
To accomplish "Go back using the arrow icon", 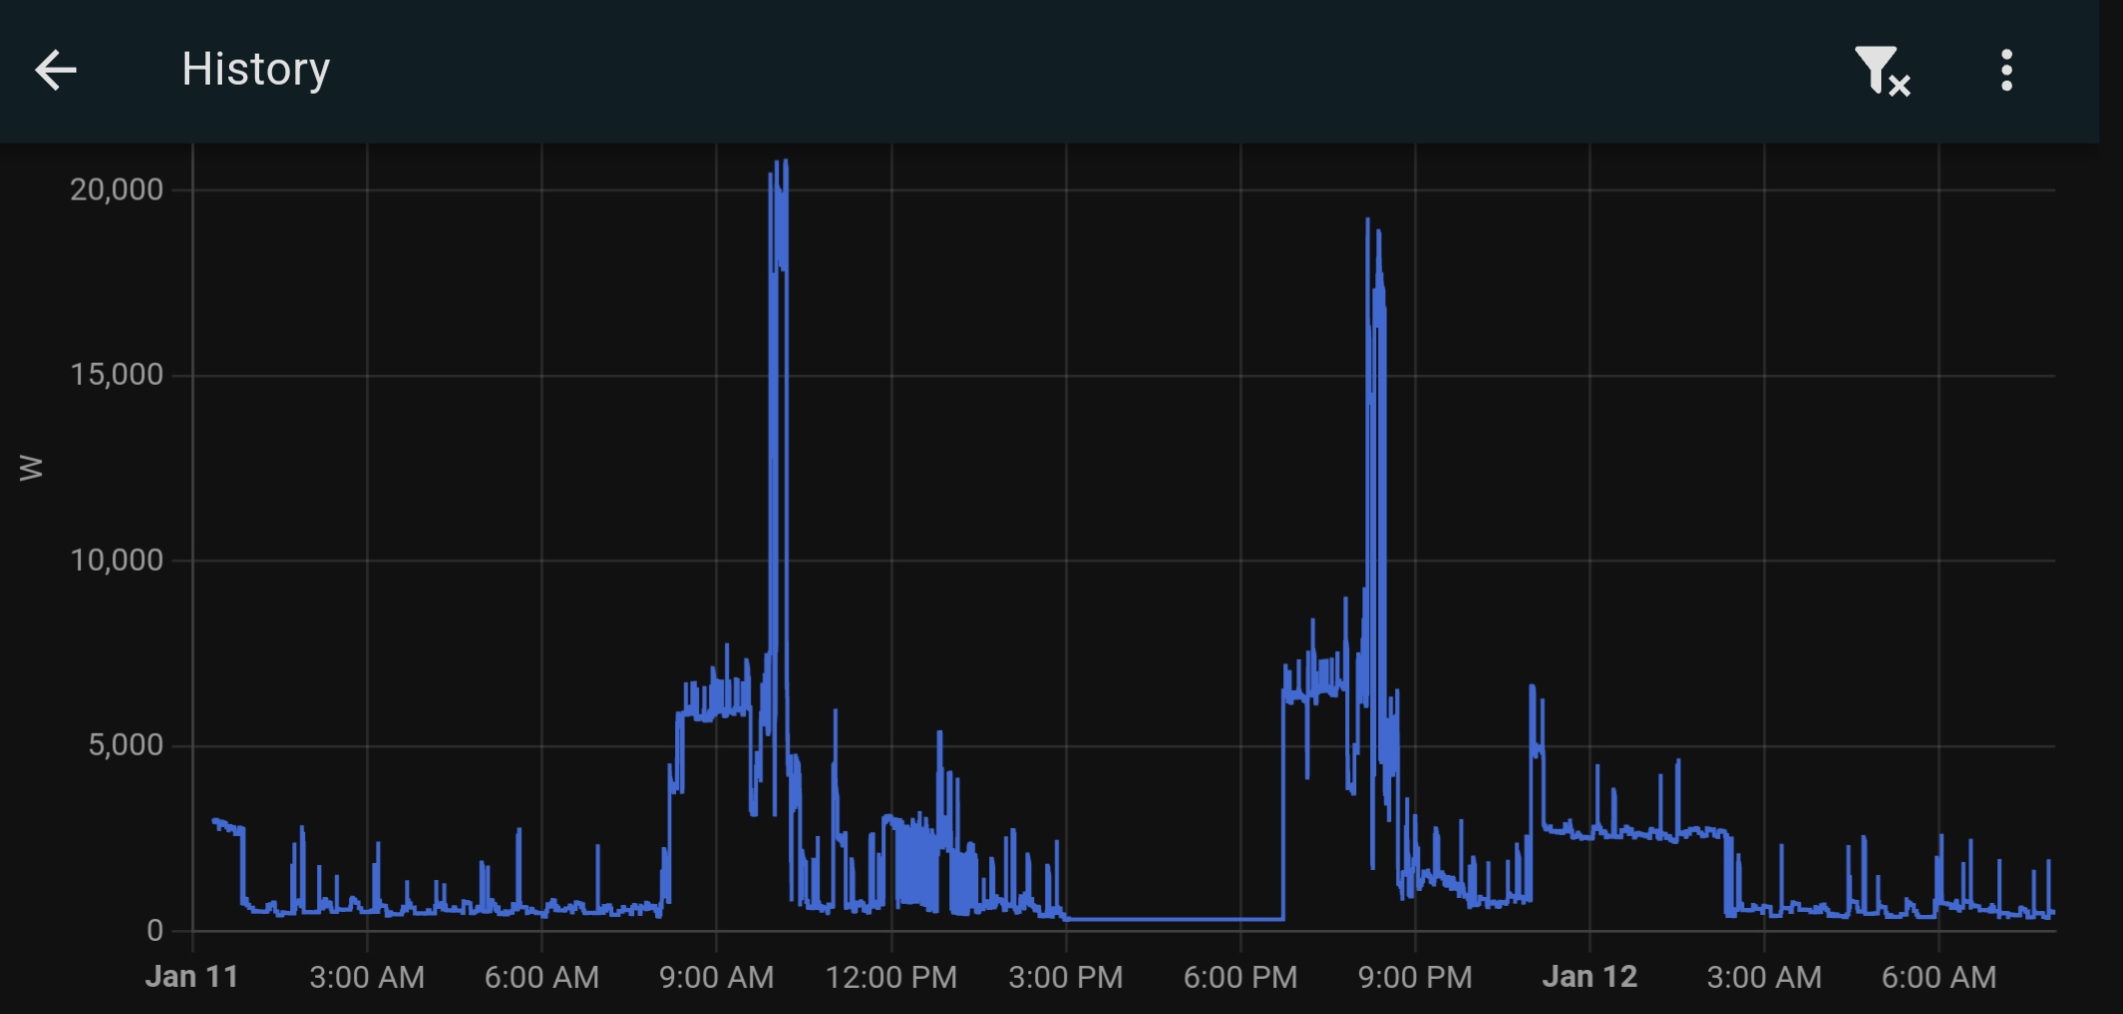I will (56, 70).
